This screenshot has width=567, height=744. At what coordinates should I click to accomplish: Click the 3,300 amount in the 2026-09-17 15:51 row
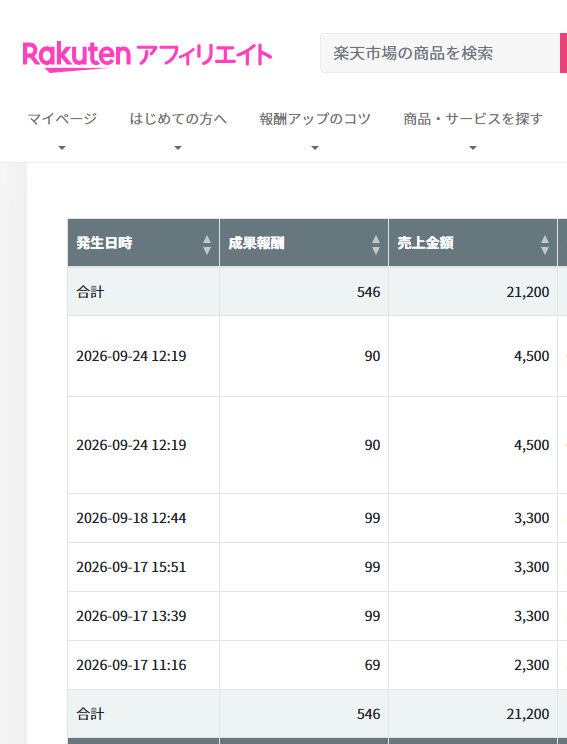473,567
